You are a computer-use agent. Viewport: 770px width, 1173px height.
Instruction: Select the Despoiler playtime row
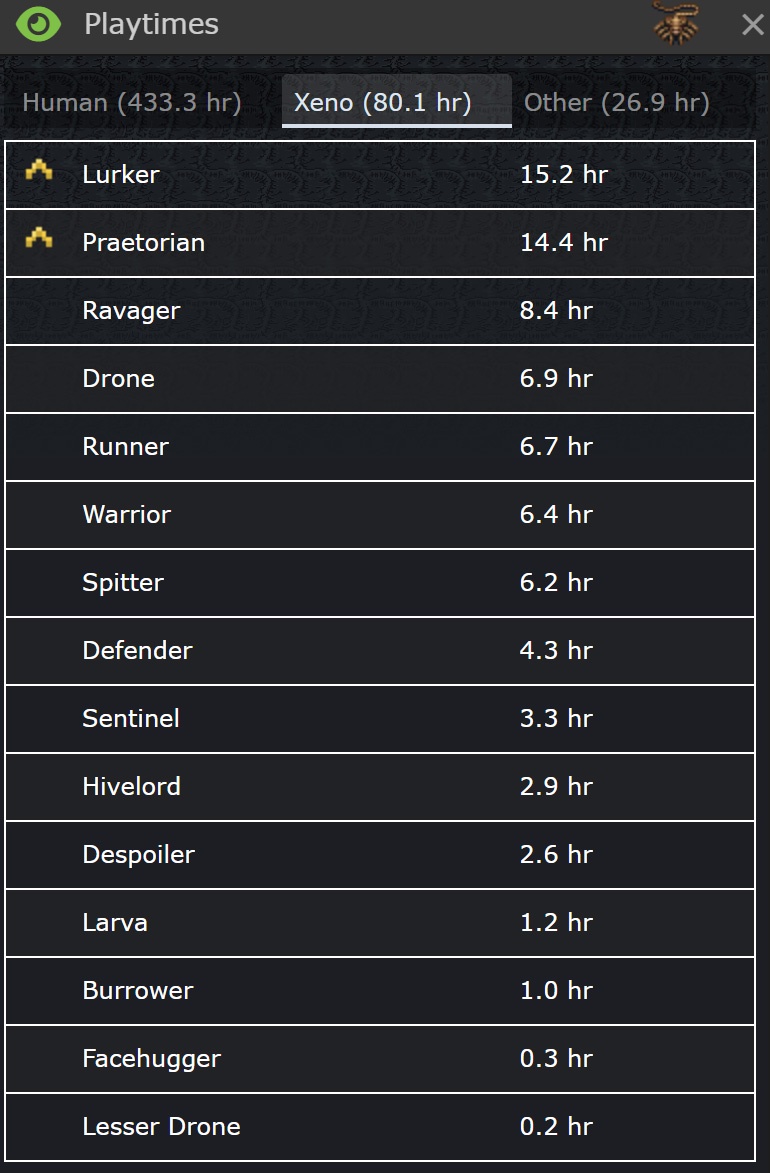pyautogui.click(x=380, y=855)
